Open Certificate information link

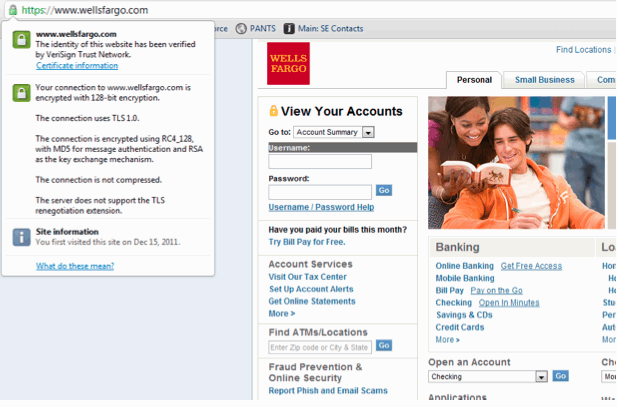tap(77, 65)
